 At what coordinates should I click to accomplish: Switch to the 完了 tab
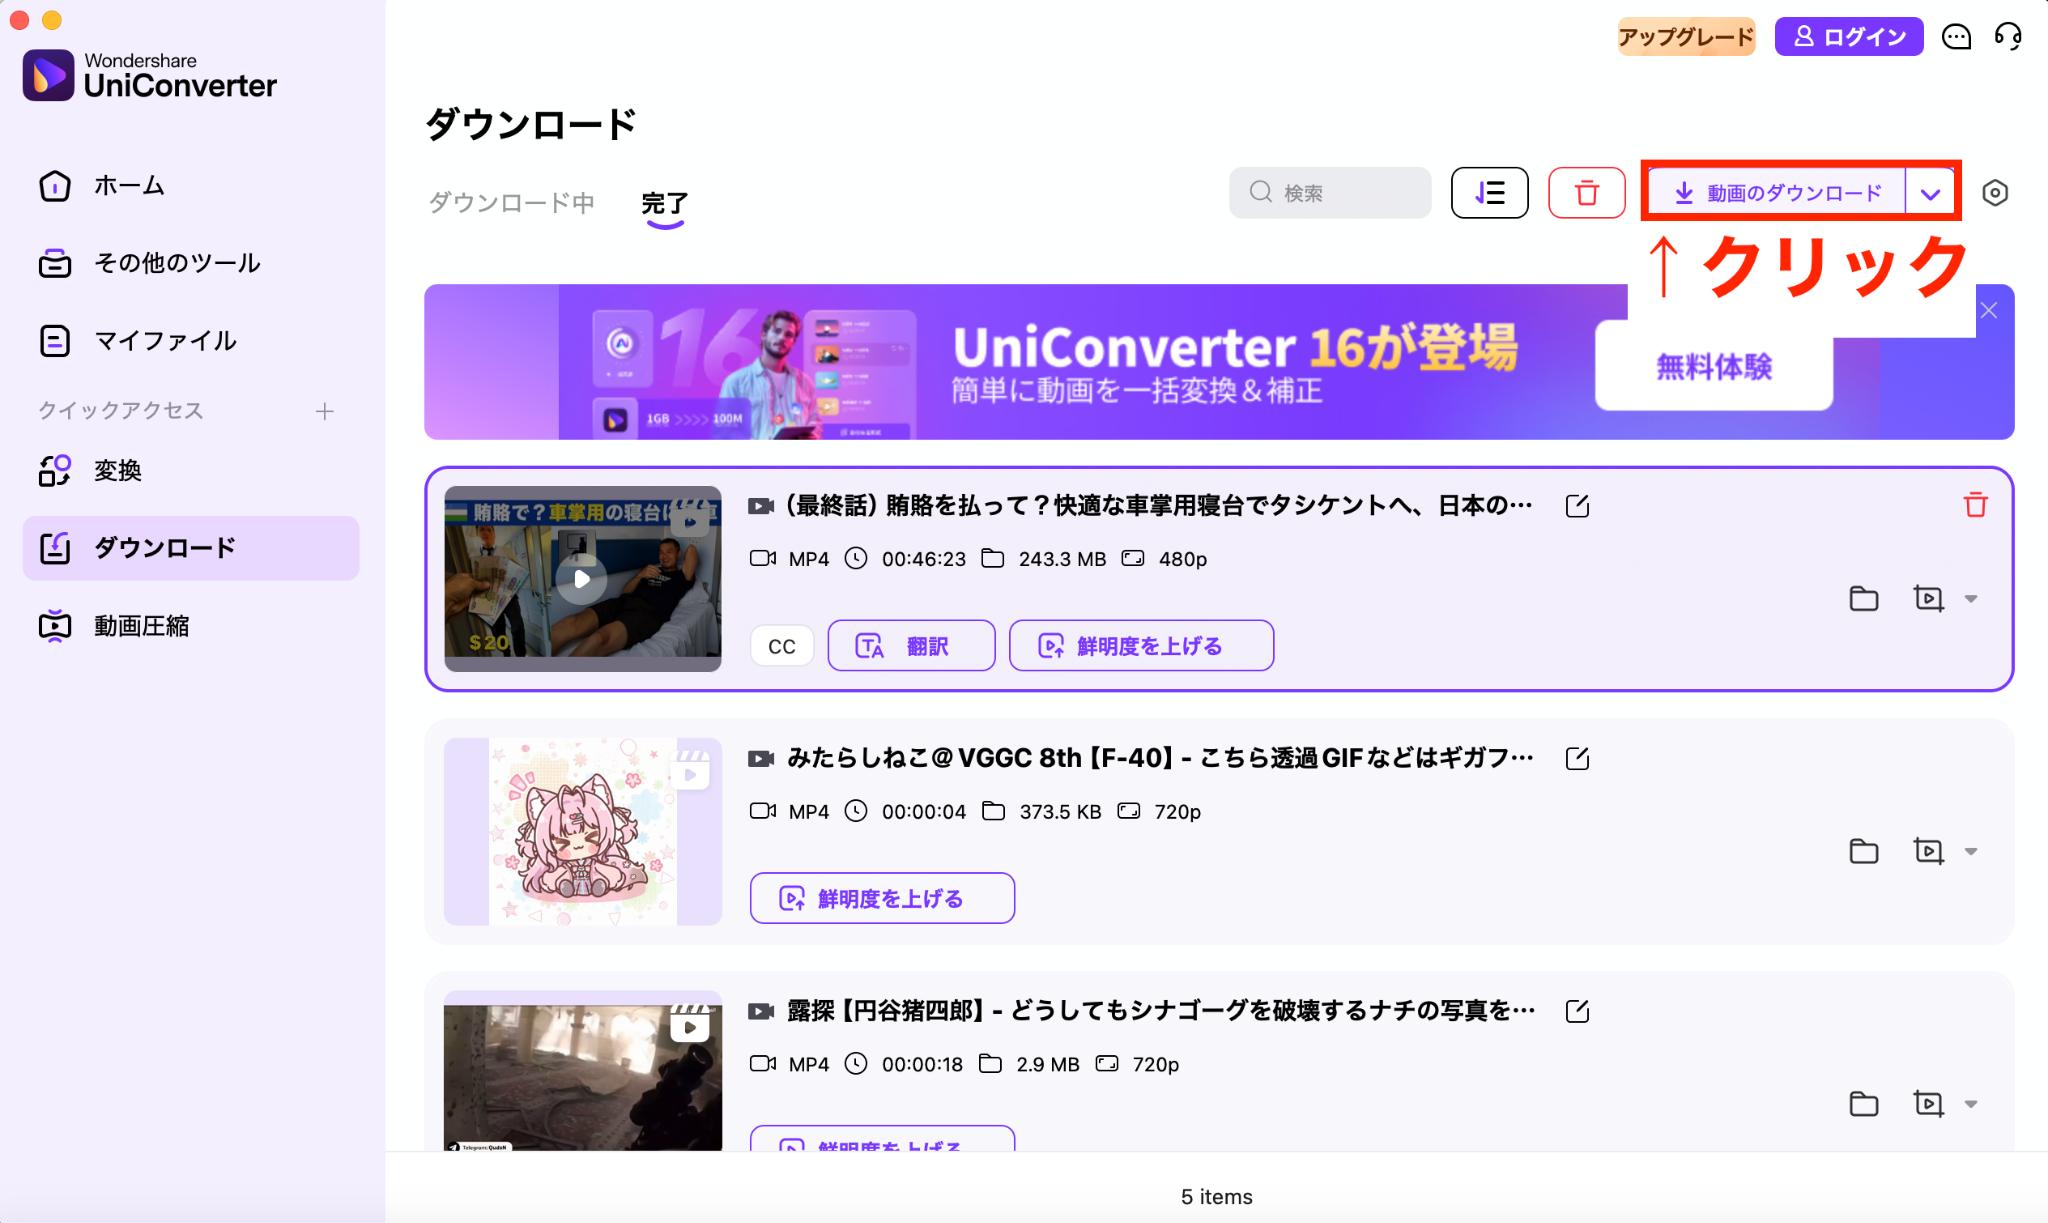pyautogui.click(x=664, y=204)
